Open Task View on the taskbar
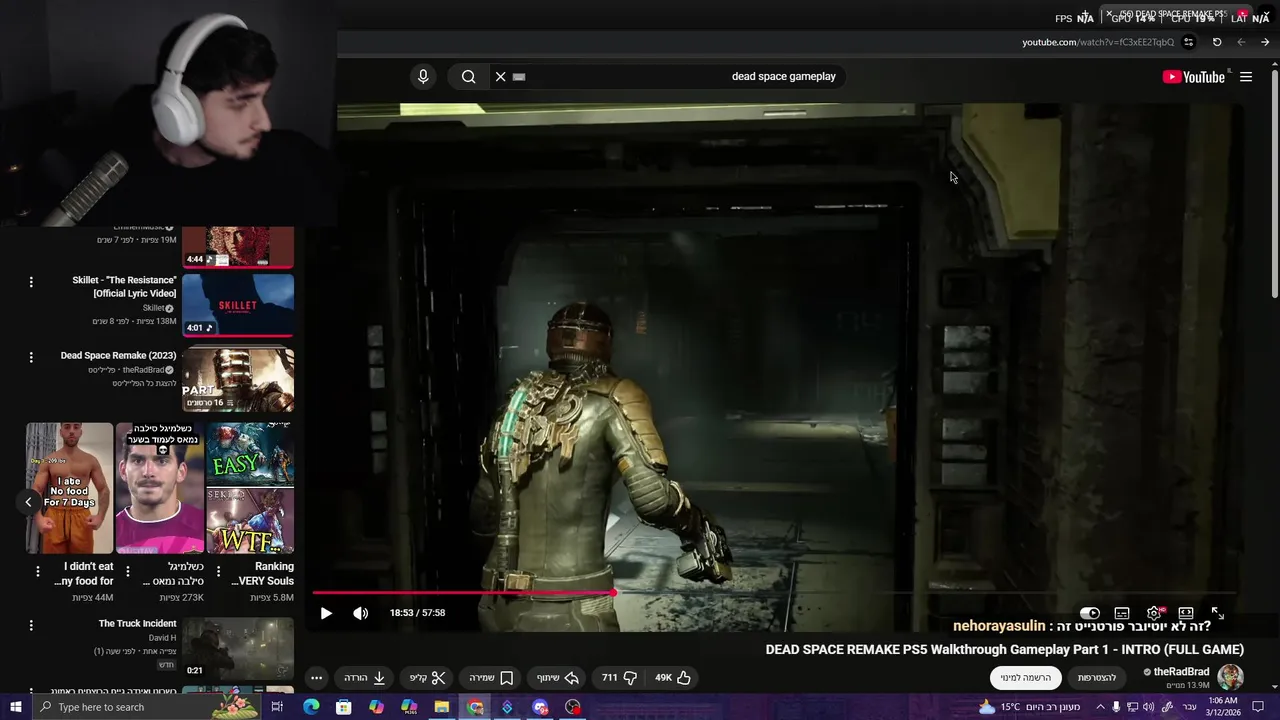This screenshot has width=1280, height=720. [x=277, y=707]
